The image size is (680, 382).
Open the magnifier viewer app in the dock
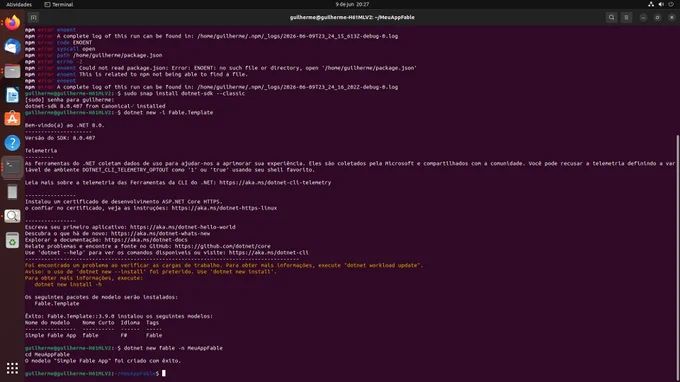coord(12,216)
